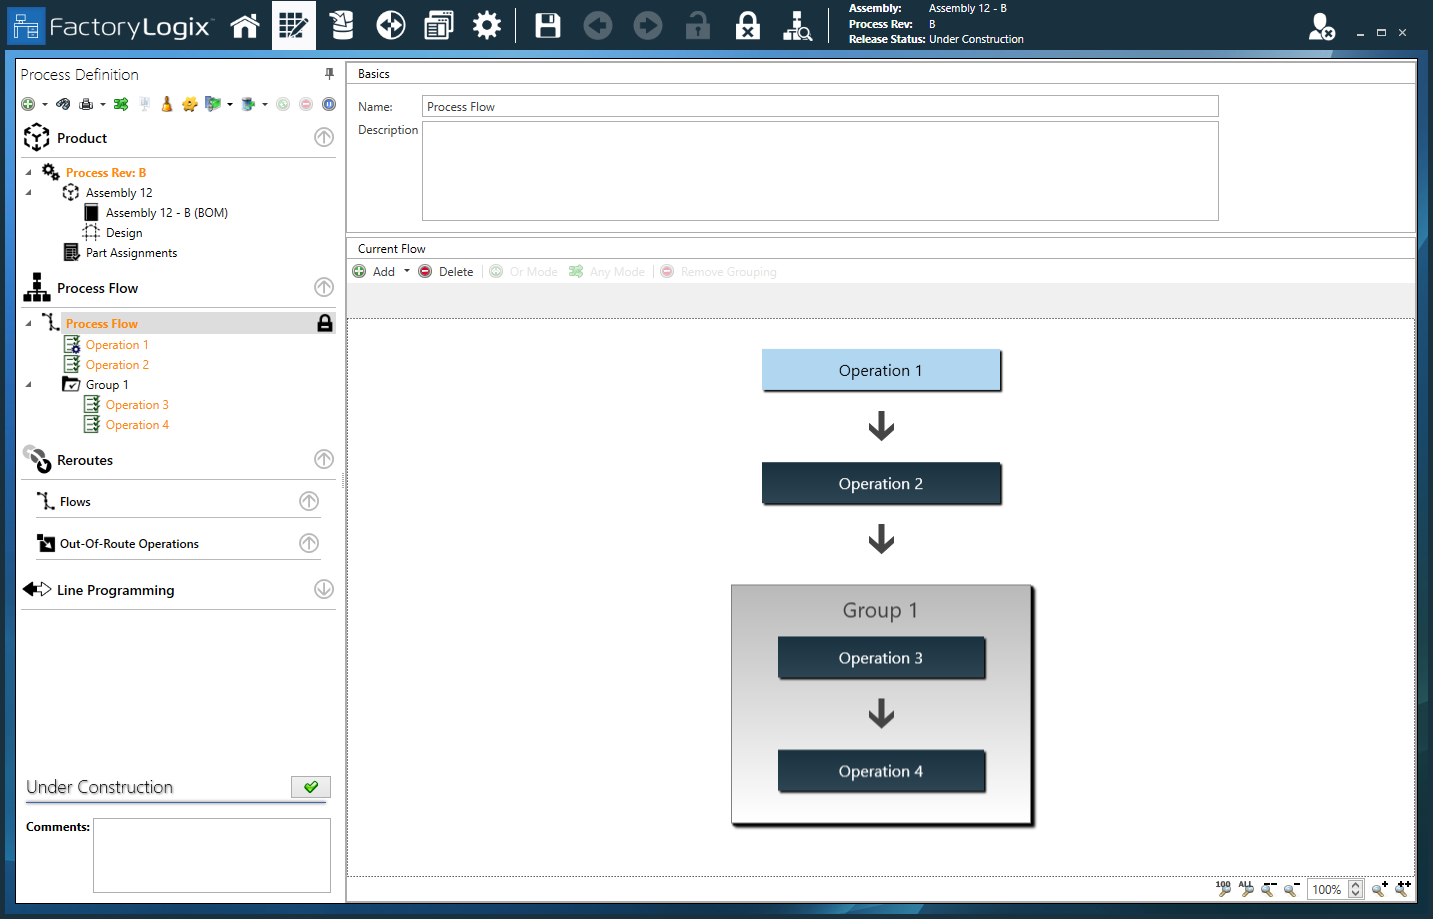This screenshot has width=1433, height=919.
Task: Expand the Line Programming section
Action: (323, 589)
